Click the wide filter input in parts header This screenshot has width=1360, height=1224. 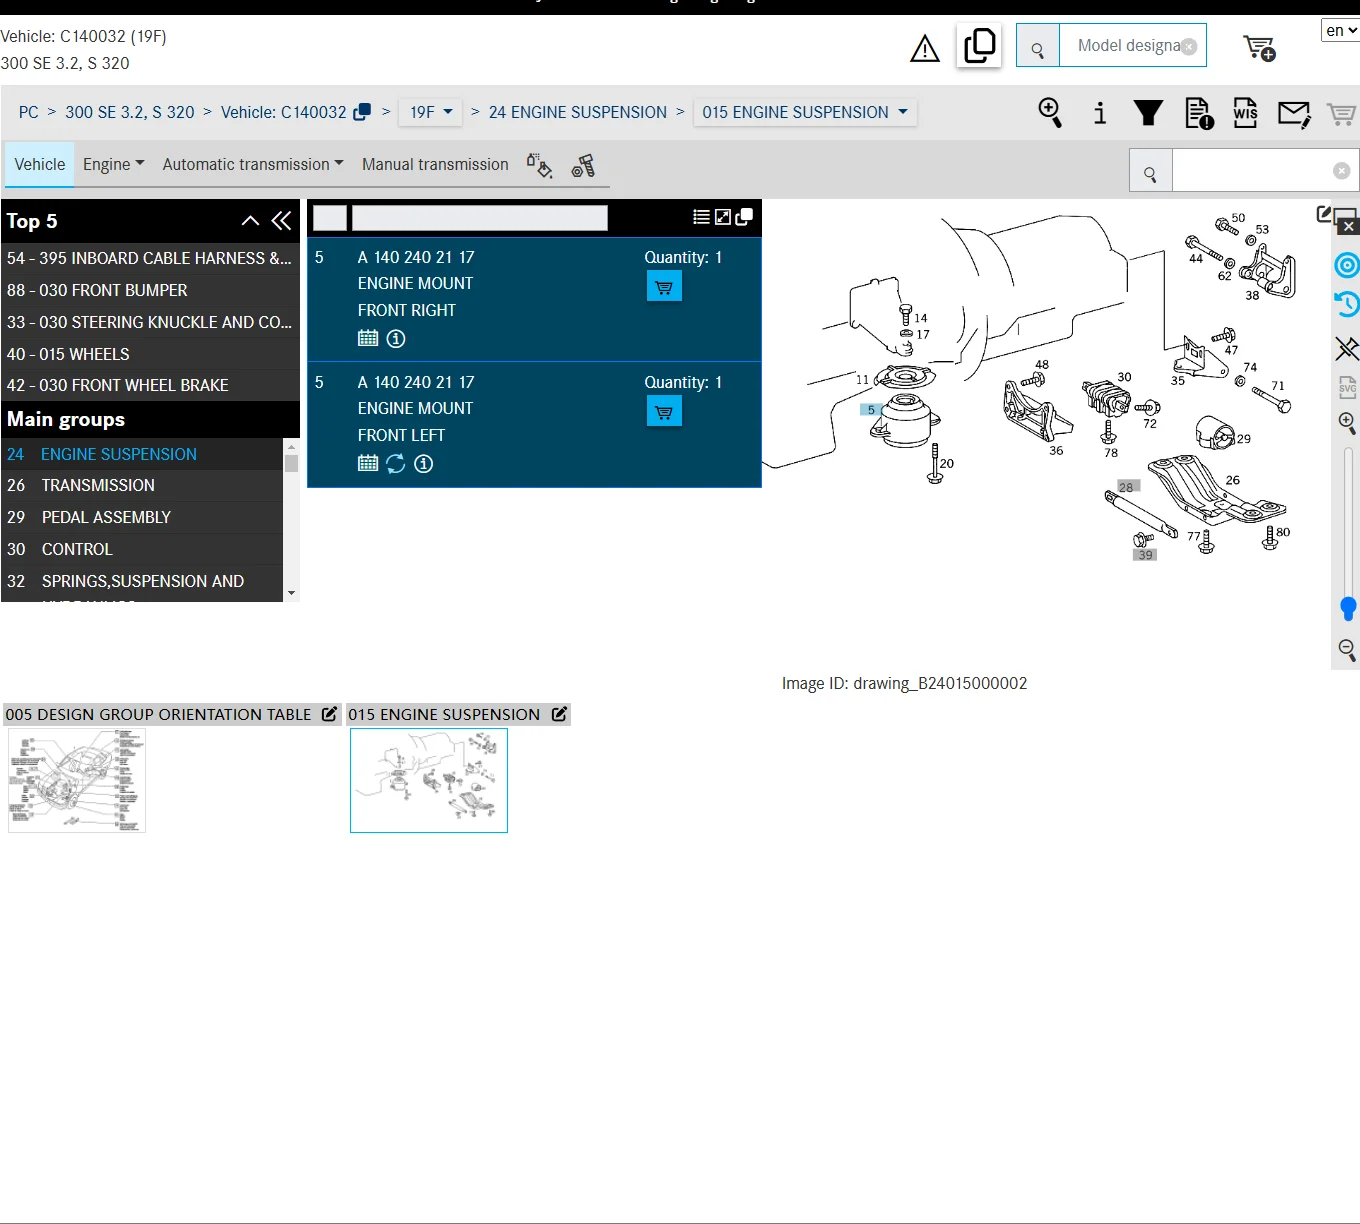pyautogui.click(x=480, y=218)
